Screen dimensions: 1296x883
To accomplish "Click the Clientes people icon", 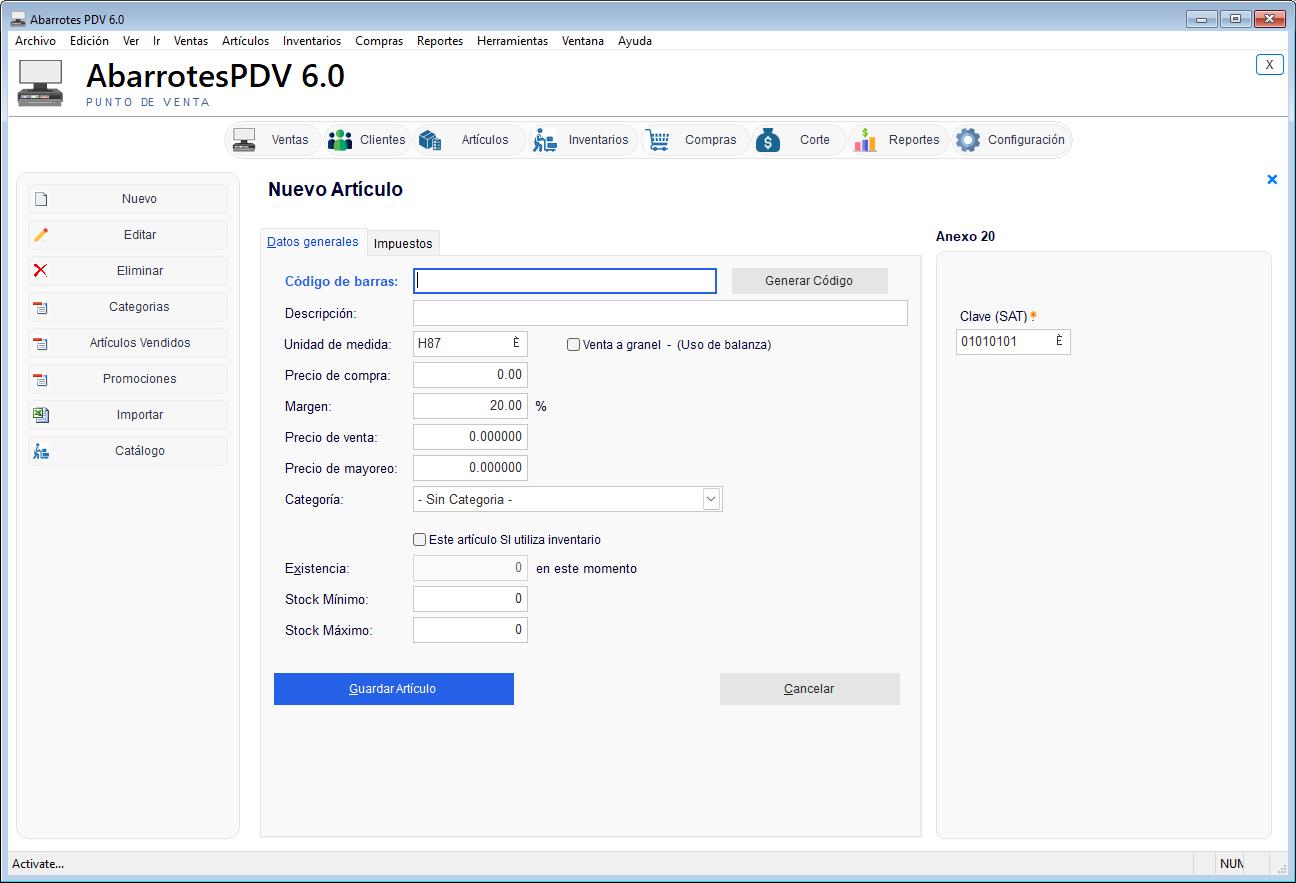I will point(340,140).
